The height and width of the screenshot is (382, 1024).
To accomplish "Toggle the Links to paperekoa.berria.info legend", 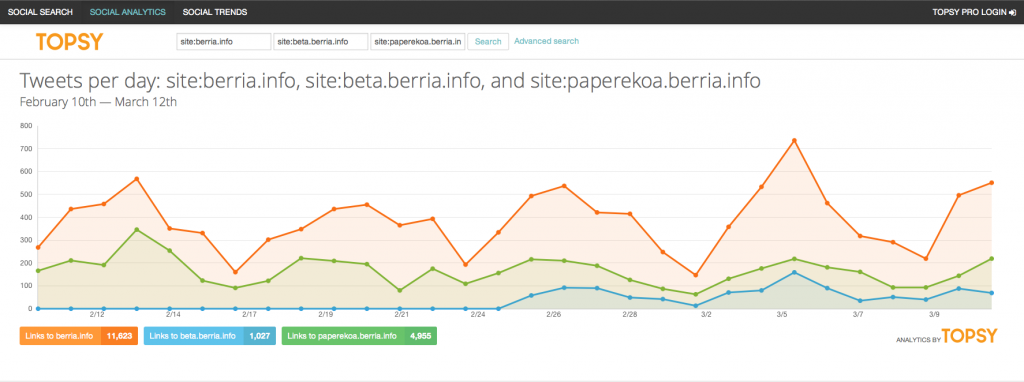I will [359, 336].
